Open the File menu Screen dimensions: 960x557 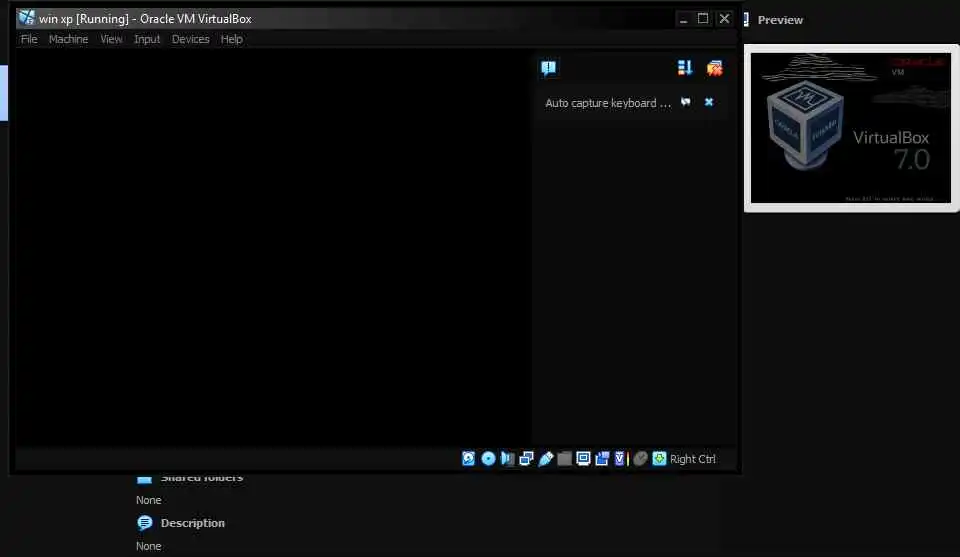pos(29,39)
